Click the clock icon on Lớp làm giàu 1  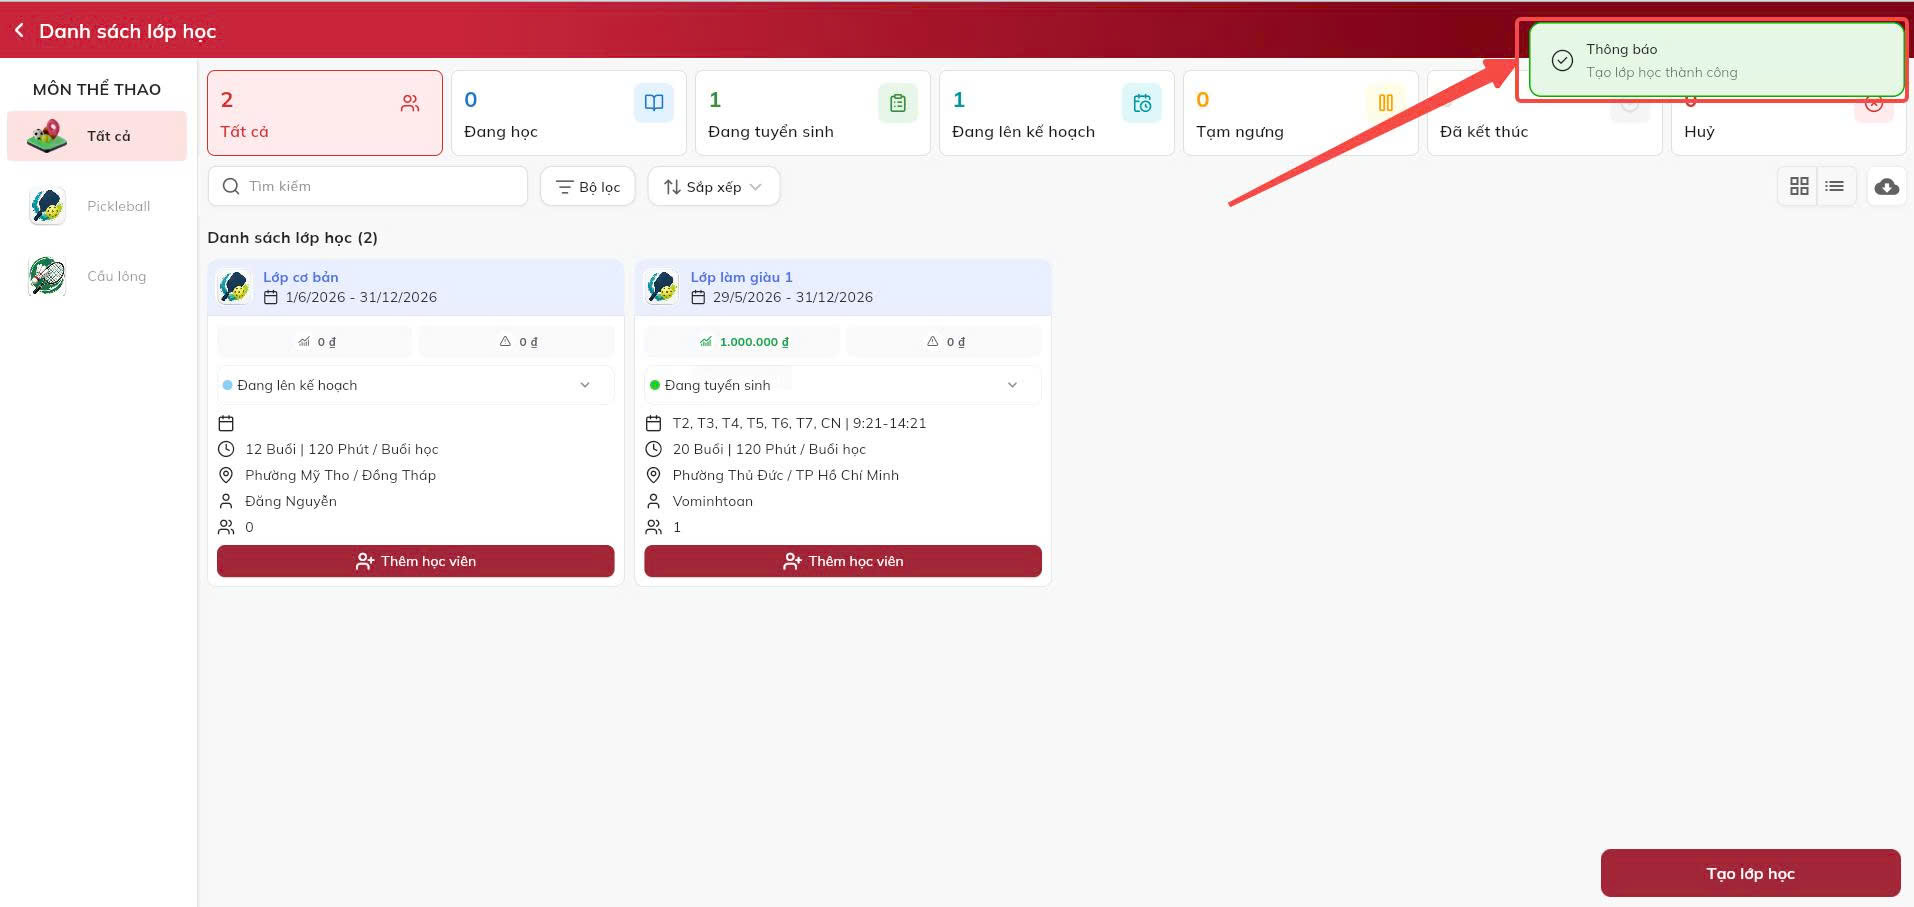click(653, 449)
